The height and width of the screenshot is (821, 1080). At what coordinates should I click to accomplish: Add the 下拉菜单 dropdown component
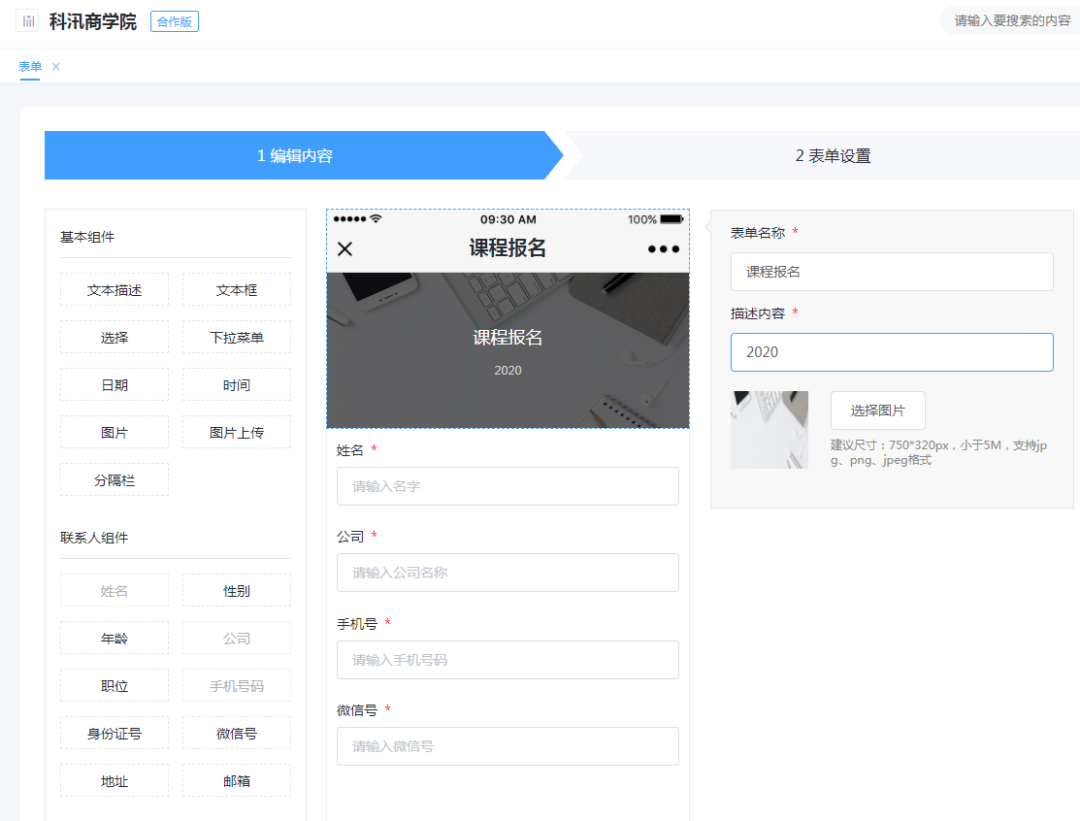point(236,337)
